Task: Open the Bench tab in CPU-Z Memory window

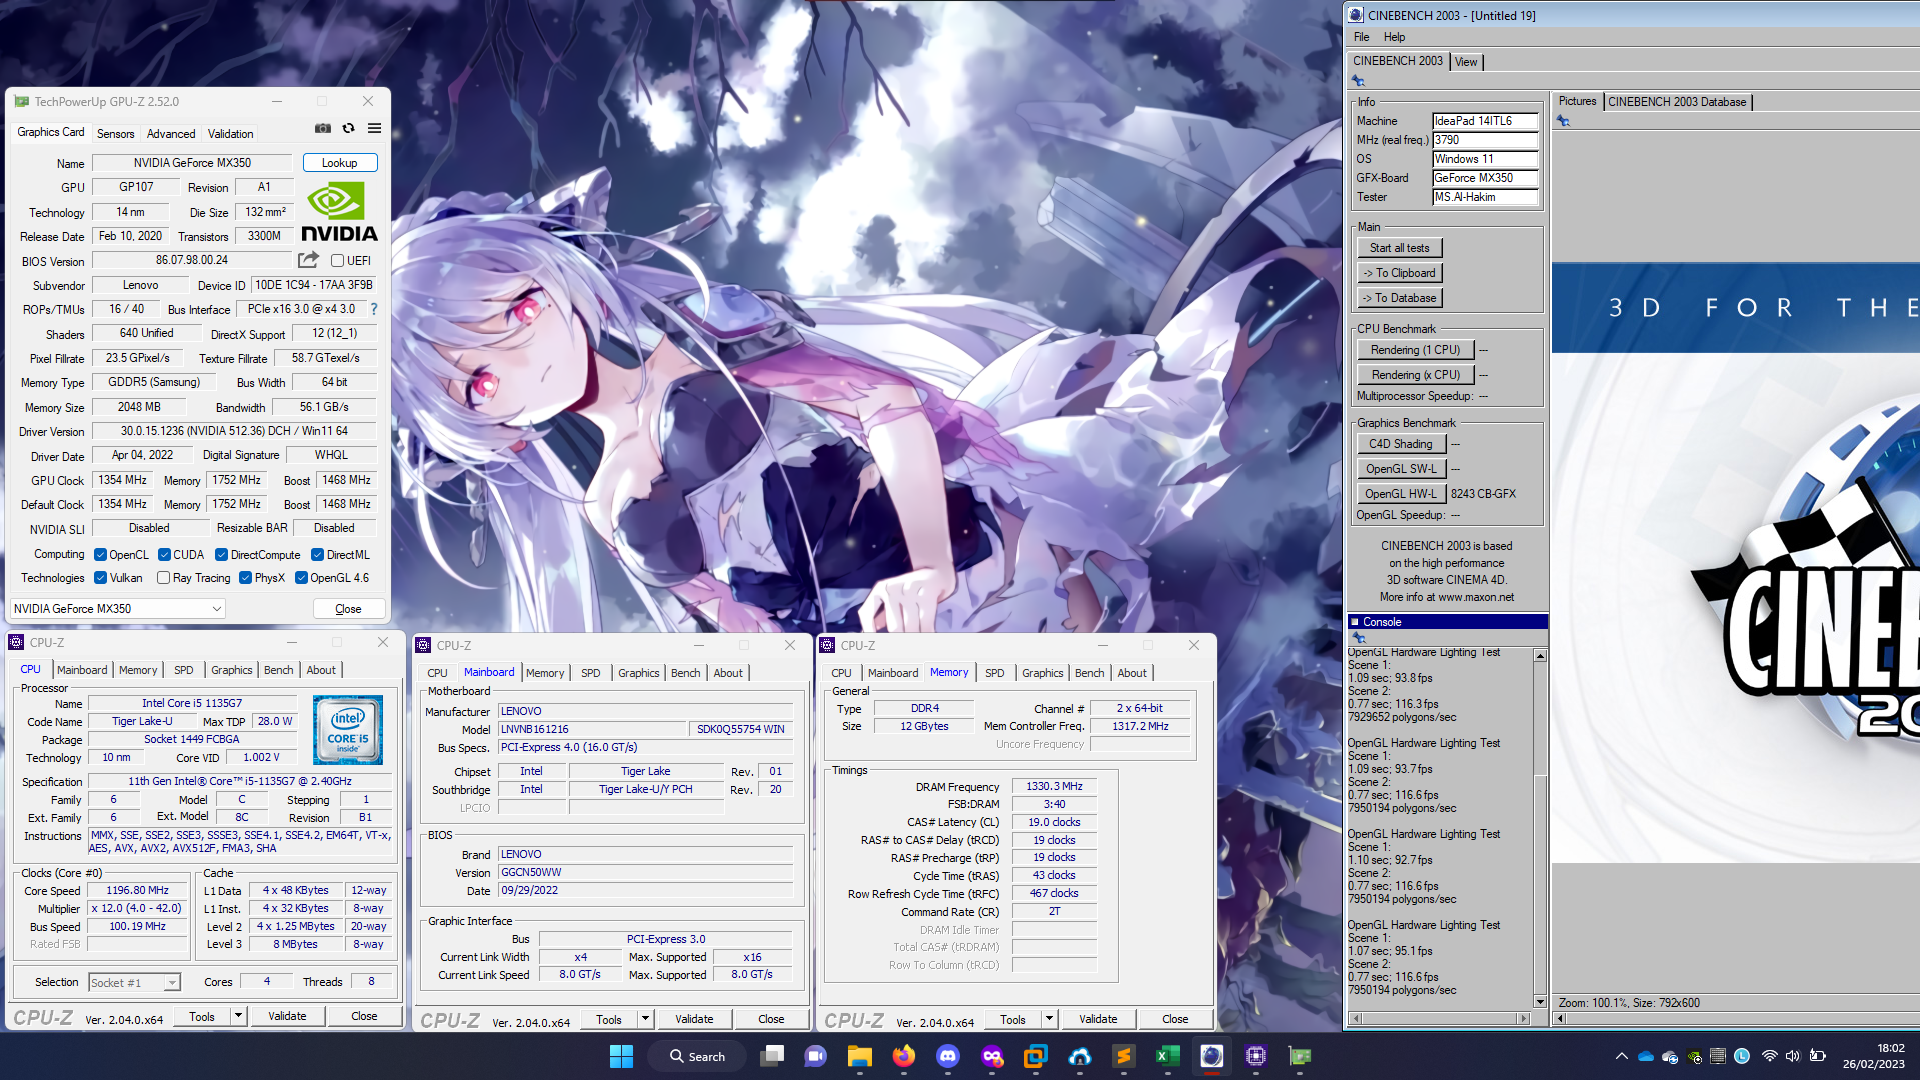Action: pyautogui.click(x=1090, y=673)
